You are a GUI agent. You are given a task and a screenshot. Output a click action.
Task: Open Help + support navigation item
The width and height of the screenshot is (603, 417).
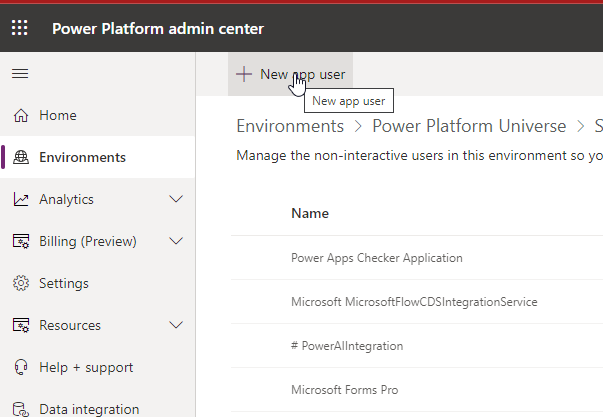click(x=97, y=367)
